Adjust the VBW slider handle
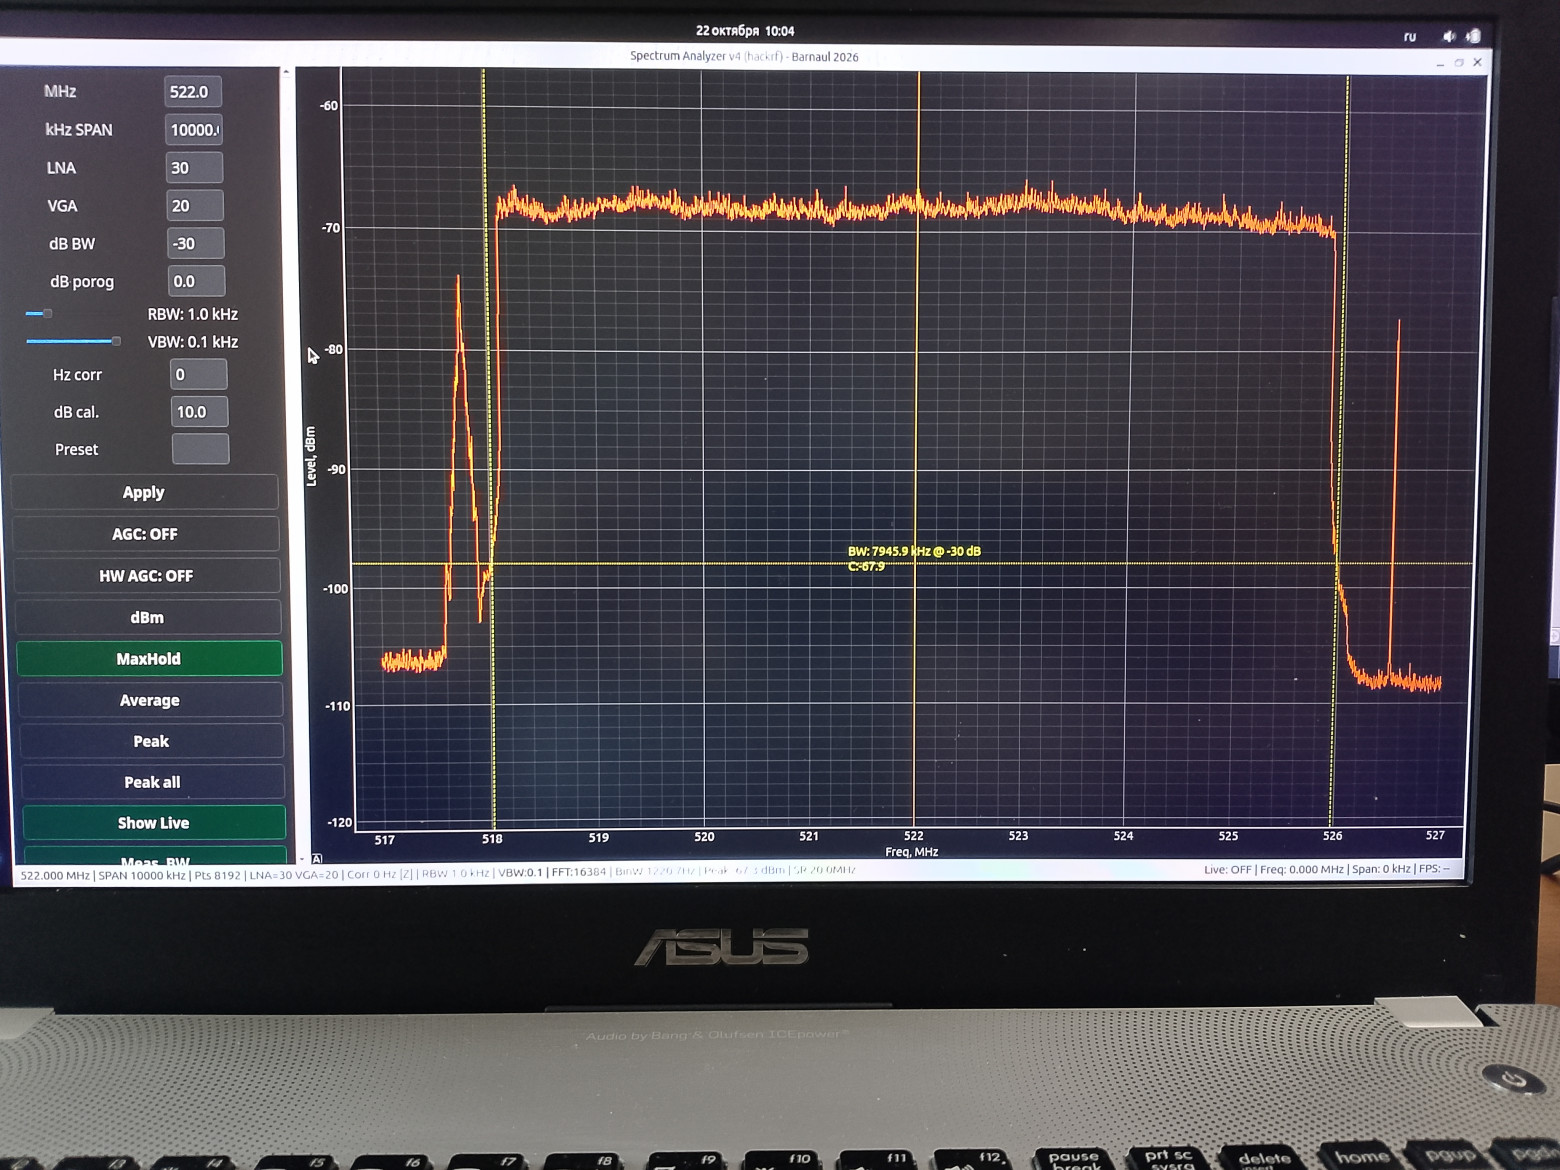This screenshot has width=1560, height=1170. [116, 342]
